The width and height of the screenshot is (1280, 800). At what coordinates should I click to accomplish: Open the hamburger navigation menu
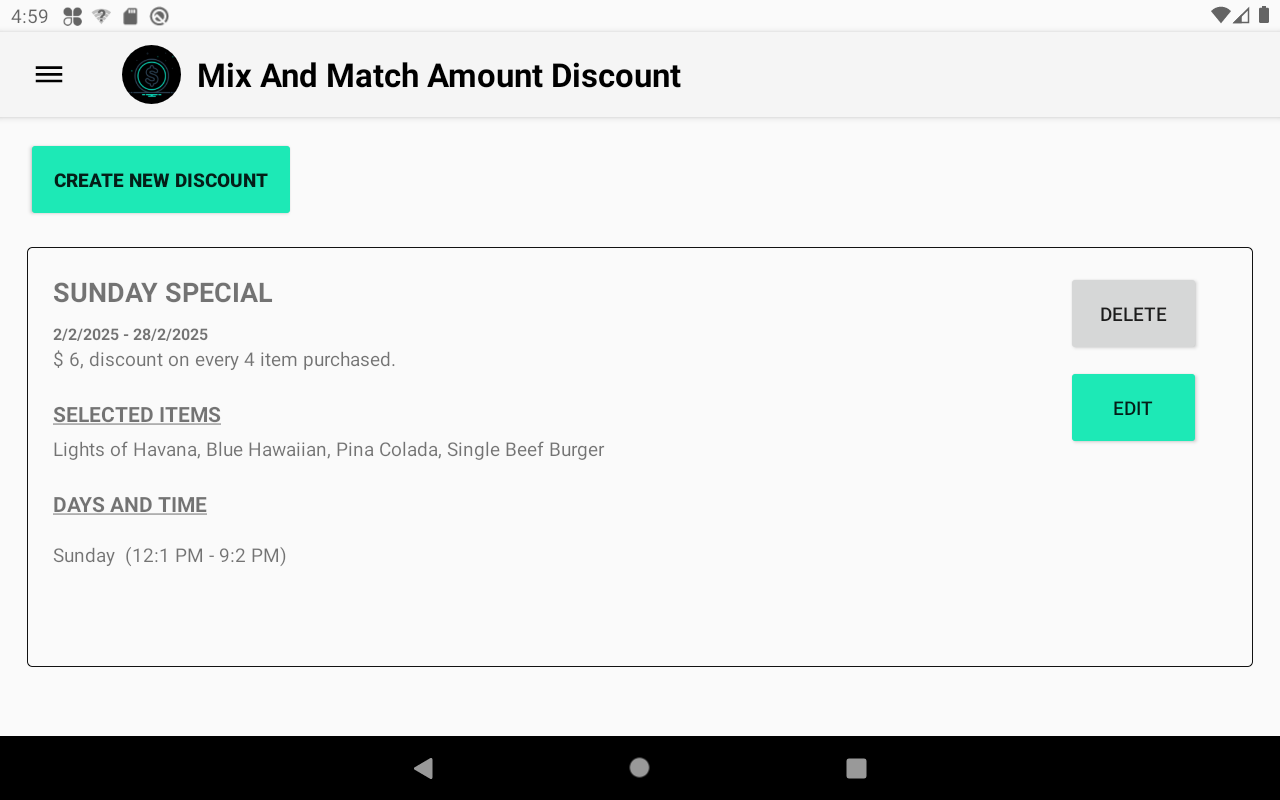click(49, 75)
